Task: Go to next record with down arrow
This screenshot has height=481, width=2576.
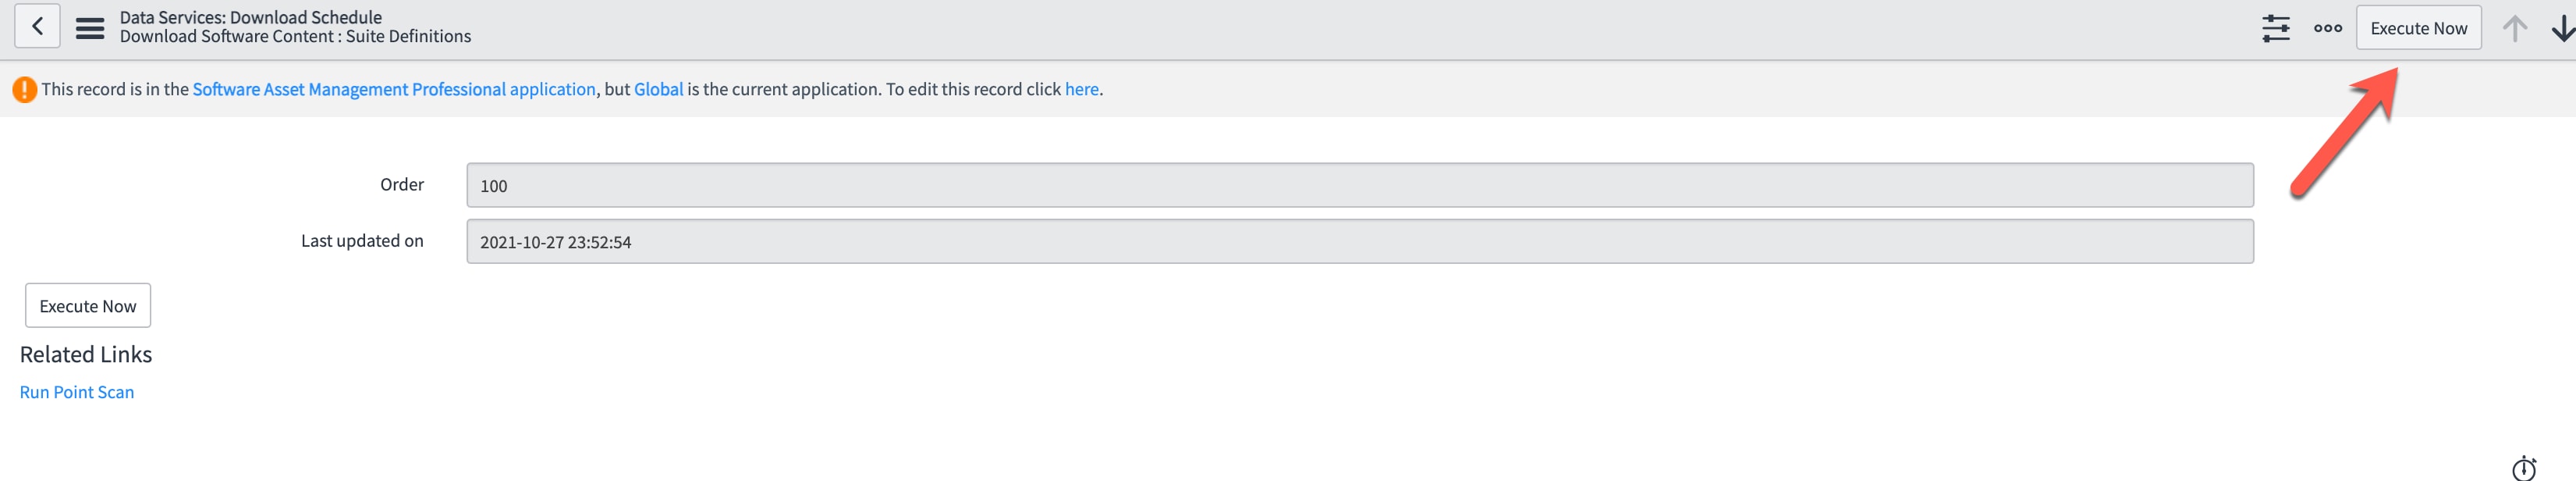Action: coord(2562,28)
